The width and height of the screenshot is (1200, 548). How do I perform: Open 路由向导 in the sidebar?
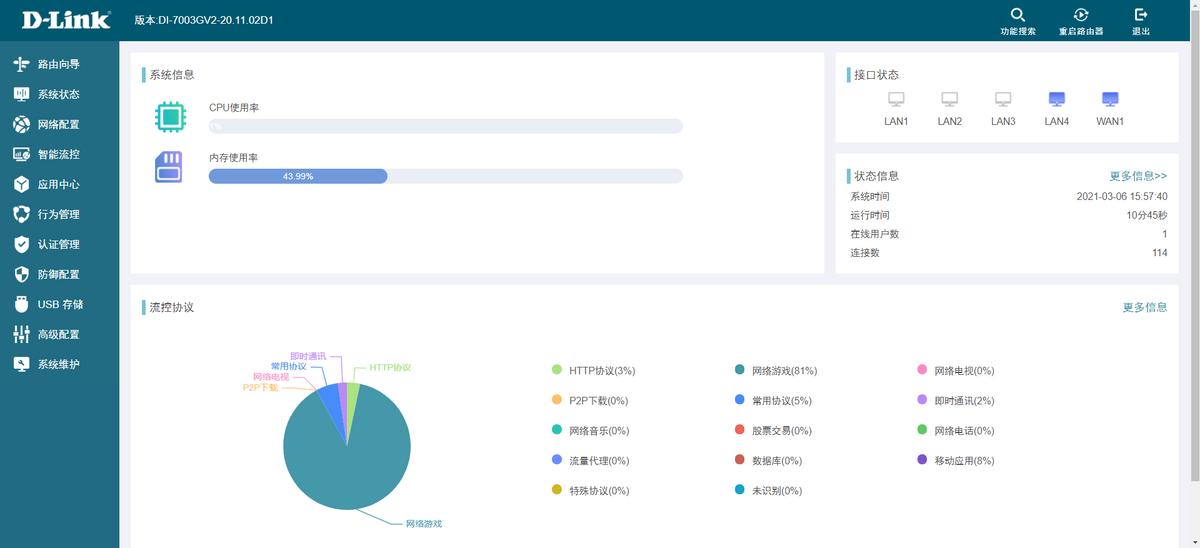coord(59,64)
